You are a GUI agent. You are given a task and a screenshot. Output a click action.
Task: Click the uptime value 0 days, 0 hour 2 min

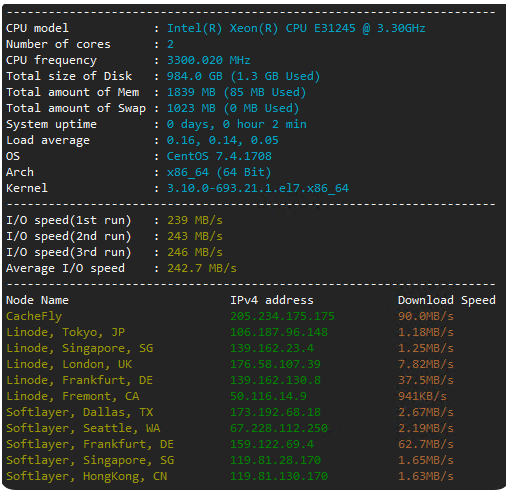click(x=236, y=124)
